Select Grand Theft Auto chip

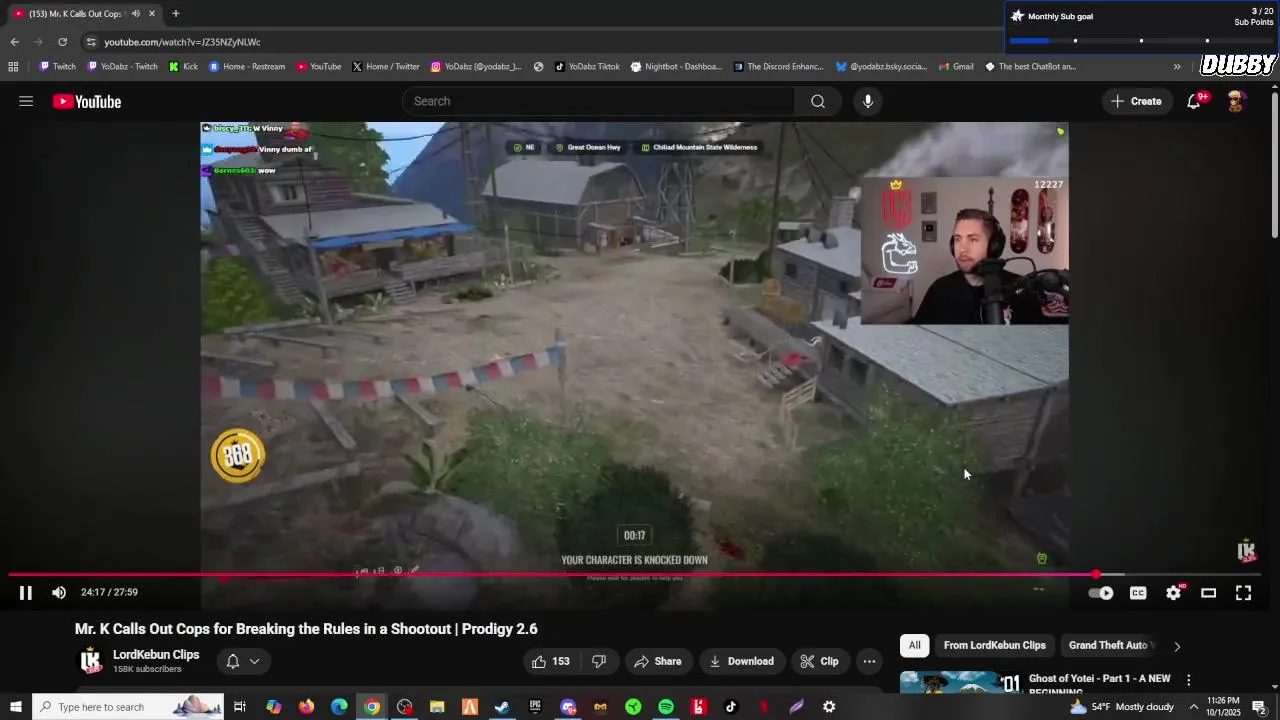pos(1109,645)
